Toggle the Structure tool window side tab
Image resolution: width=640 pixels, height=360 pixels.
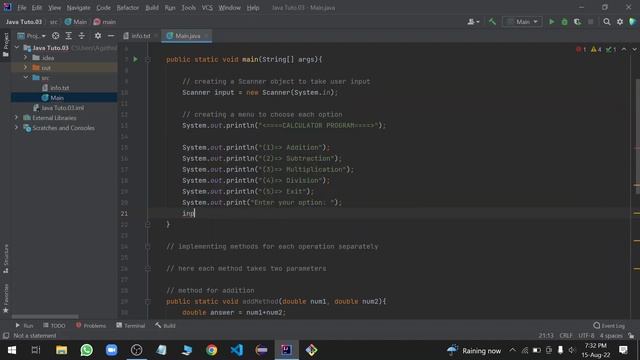(6, 258)
